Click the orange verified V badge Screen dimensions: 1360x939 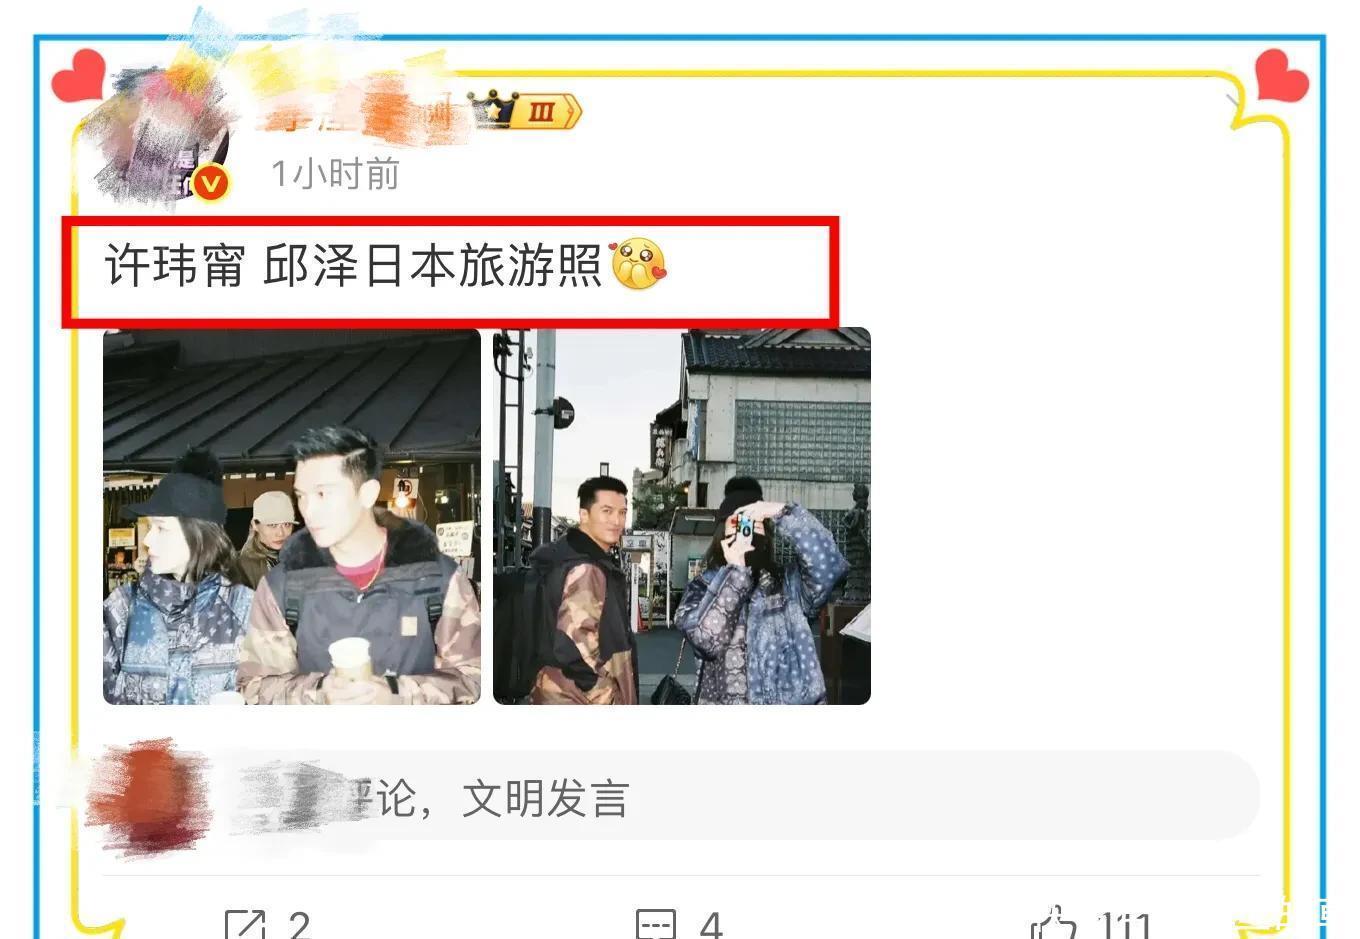click(x=210, y=184)
